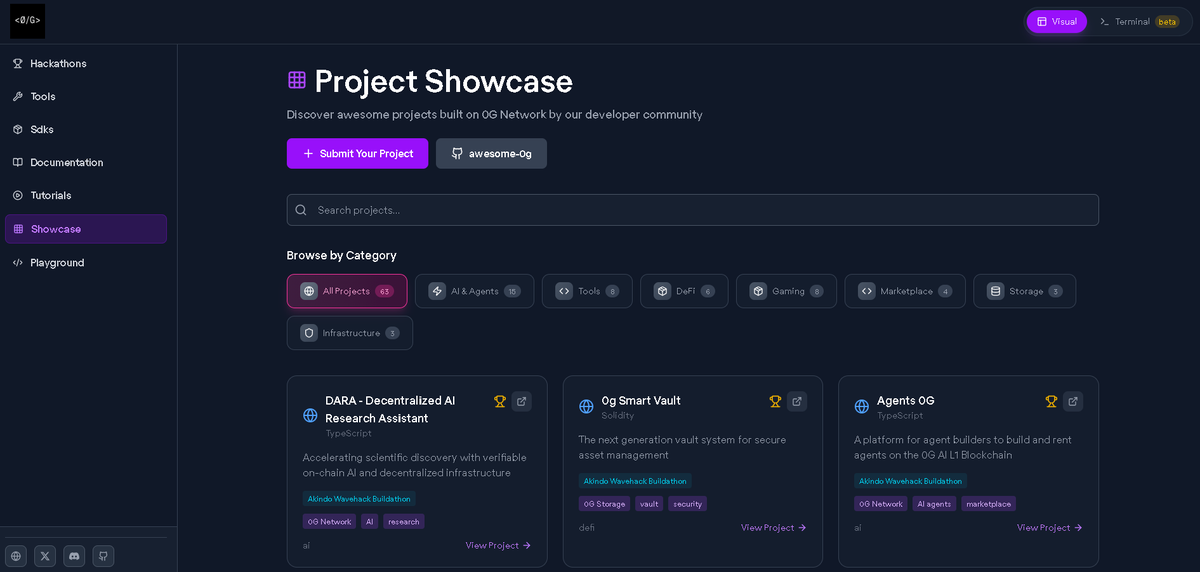Filter by Tools category chip
This screenshot has height=572, width=1200.
coord(587,291)
